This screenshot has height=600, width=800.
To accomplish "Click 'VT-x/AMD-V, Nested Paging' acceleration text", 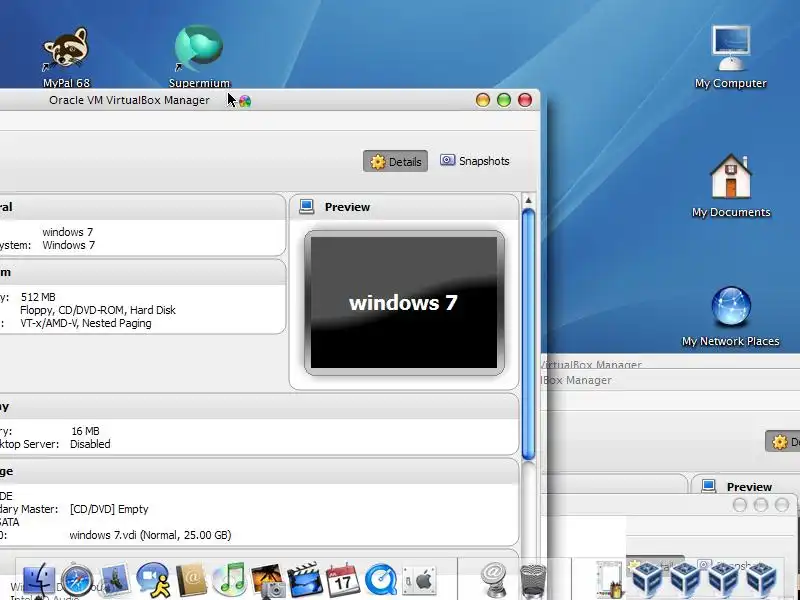I will [x=86, y=323].
